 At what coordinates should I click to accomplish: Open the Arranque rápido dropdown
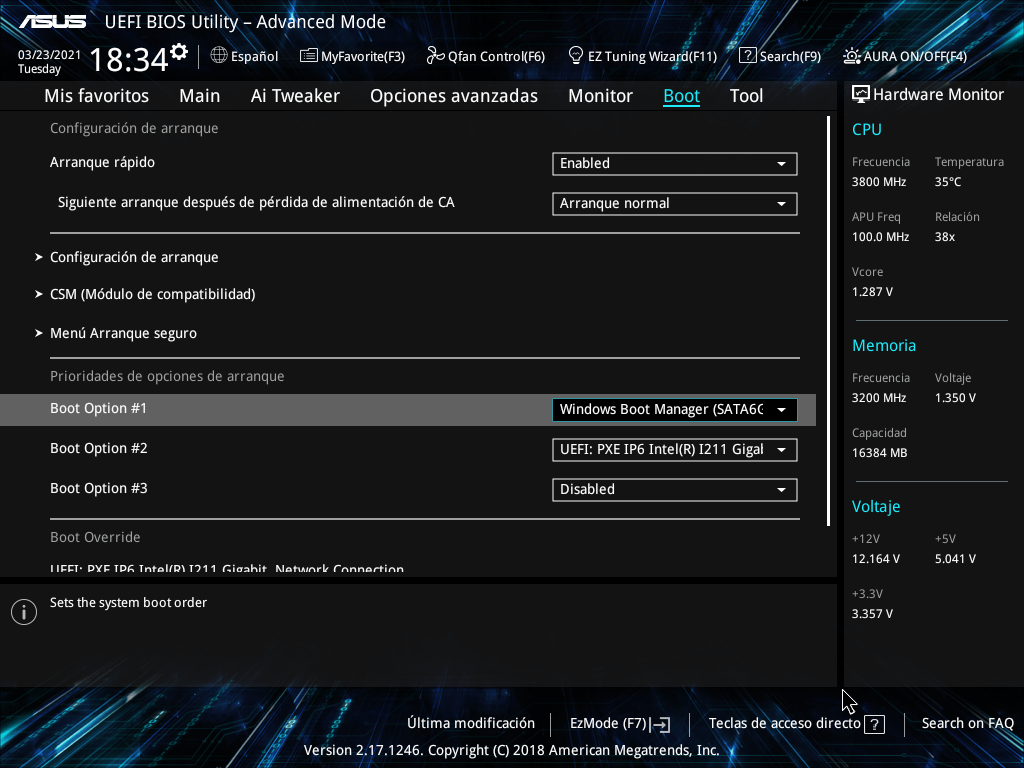coord(675,163)
